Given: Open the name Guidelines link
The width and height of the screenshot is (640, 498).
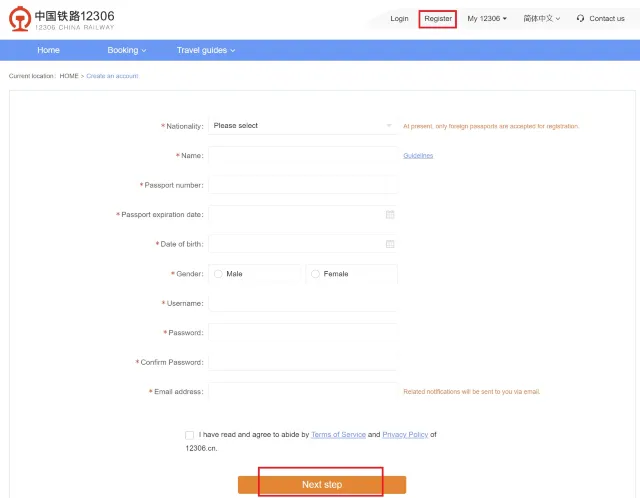Looking at the screenshot, I should click(x=418, y=155).
